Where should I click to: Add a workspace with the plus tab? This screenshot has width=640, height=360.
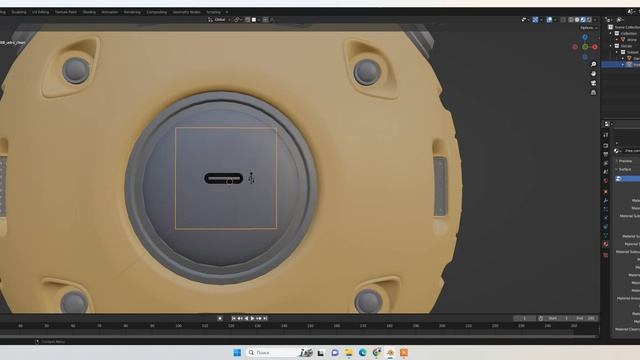point(227,12)
